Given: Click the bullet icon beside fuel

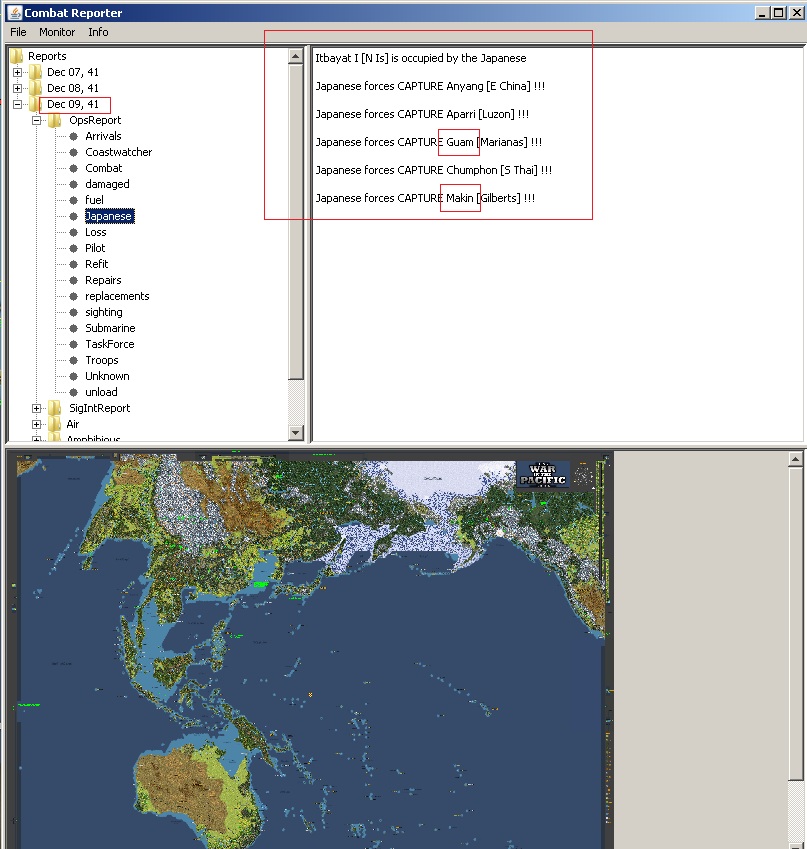Looking at the screenshot, I should tap(74, 200).
